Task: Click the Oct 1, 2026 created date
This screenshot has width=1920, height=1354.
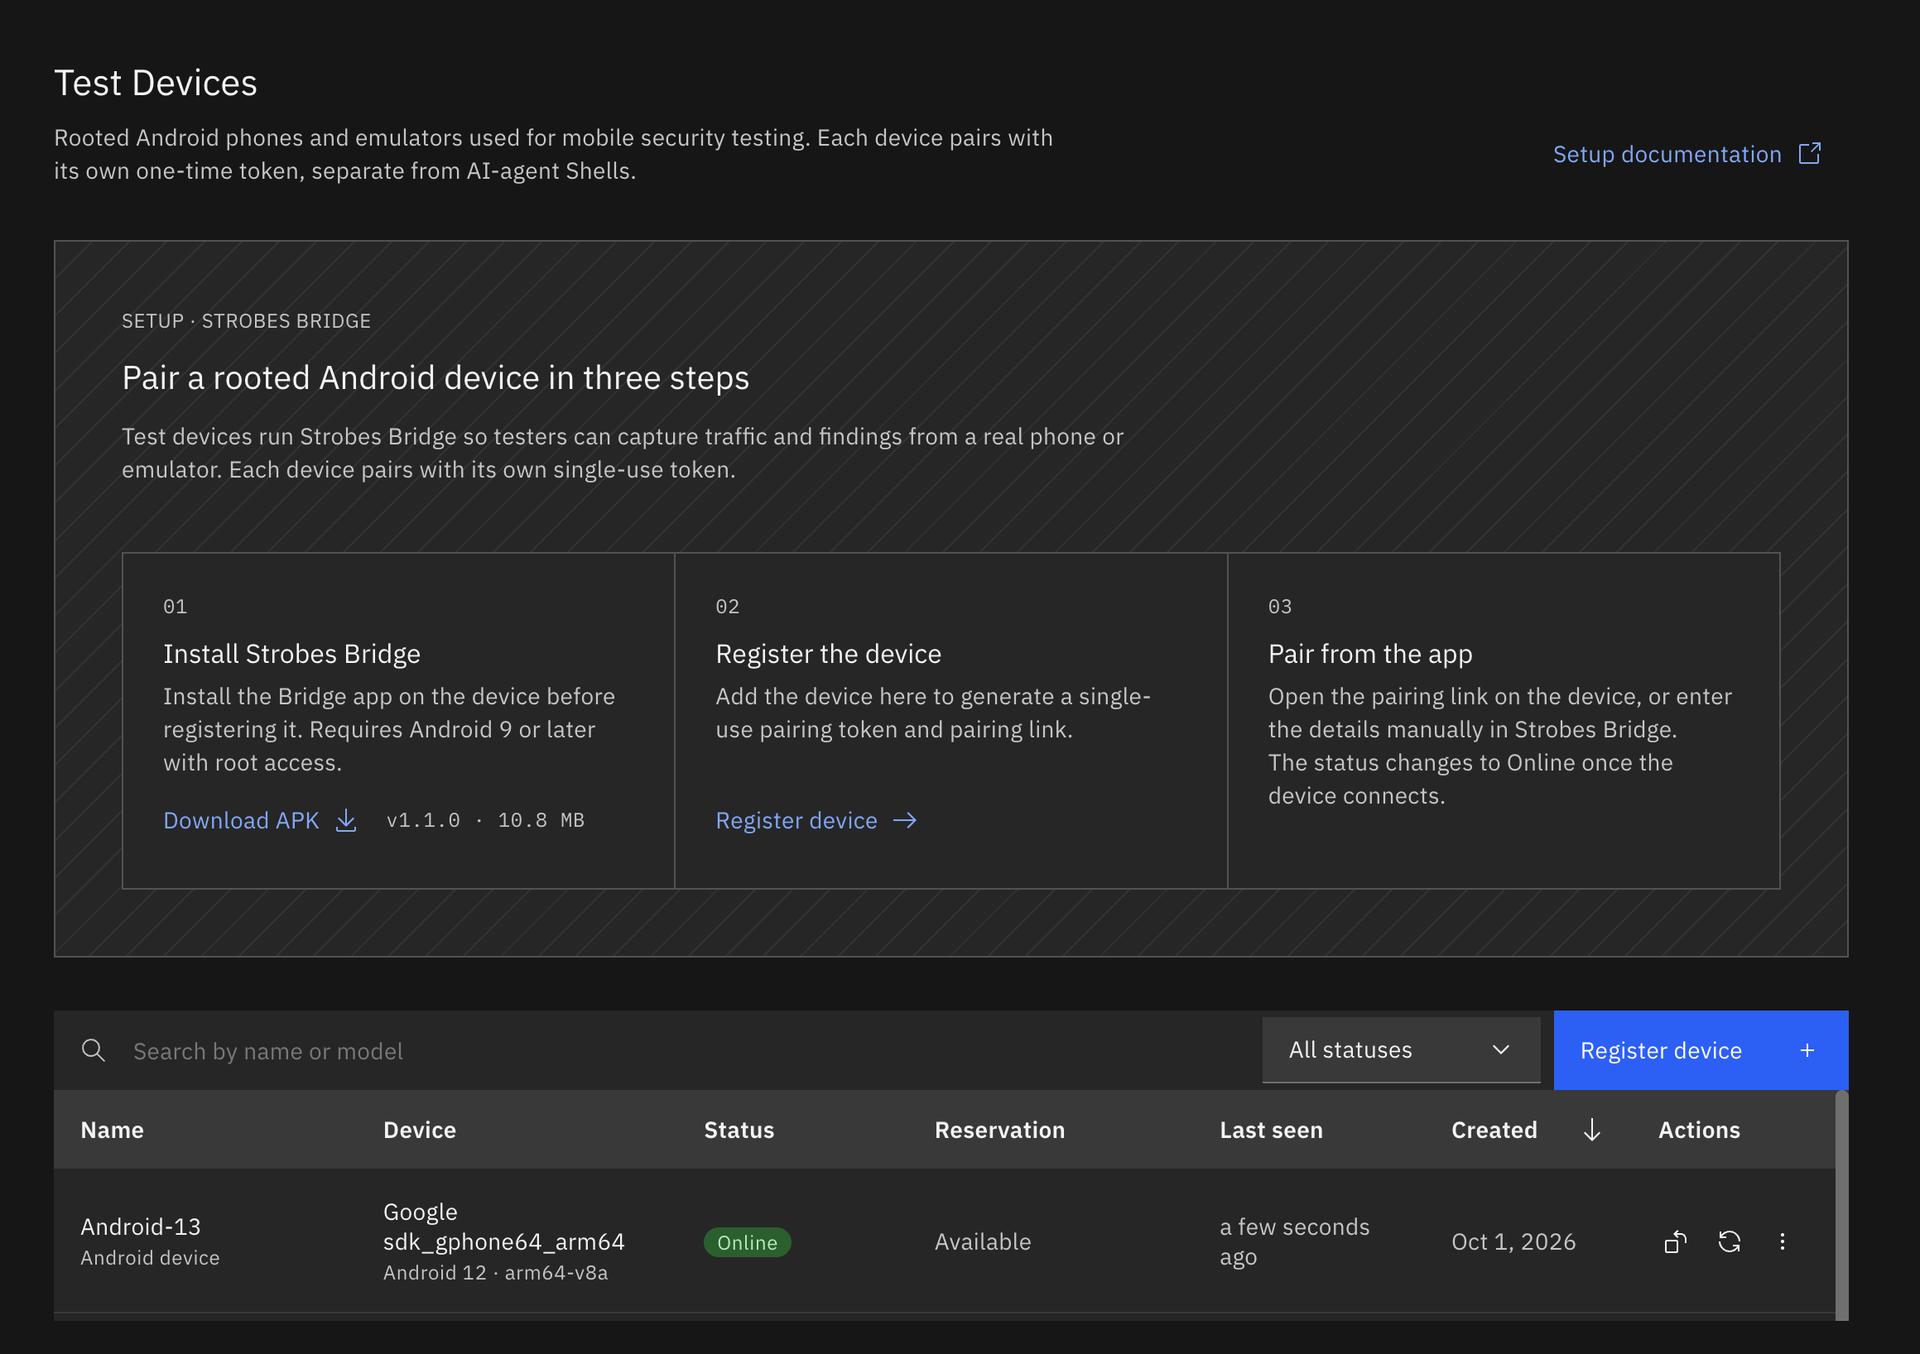Action: click(x=1513, y=1241)
